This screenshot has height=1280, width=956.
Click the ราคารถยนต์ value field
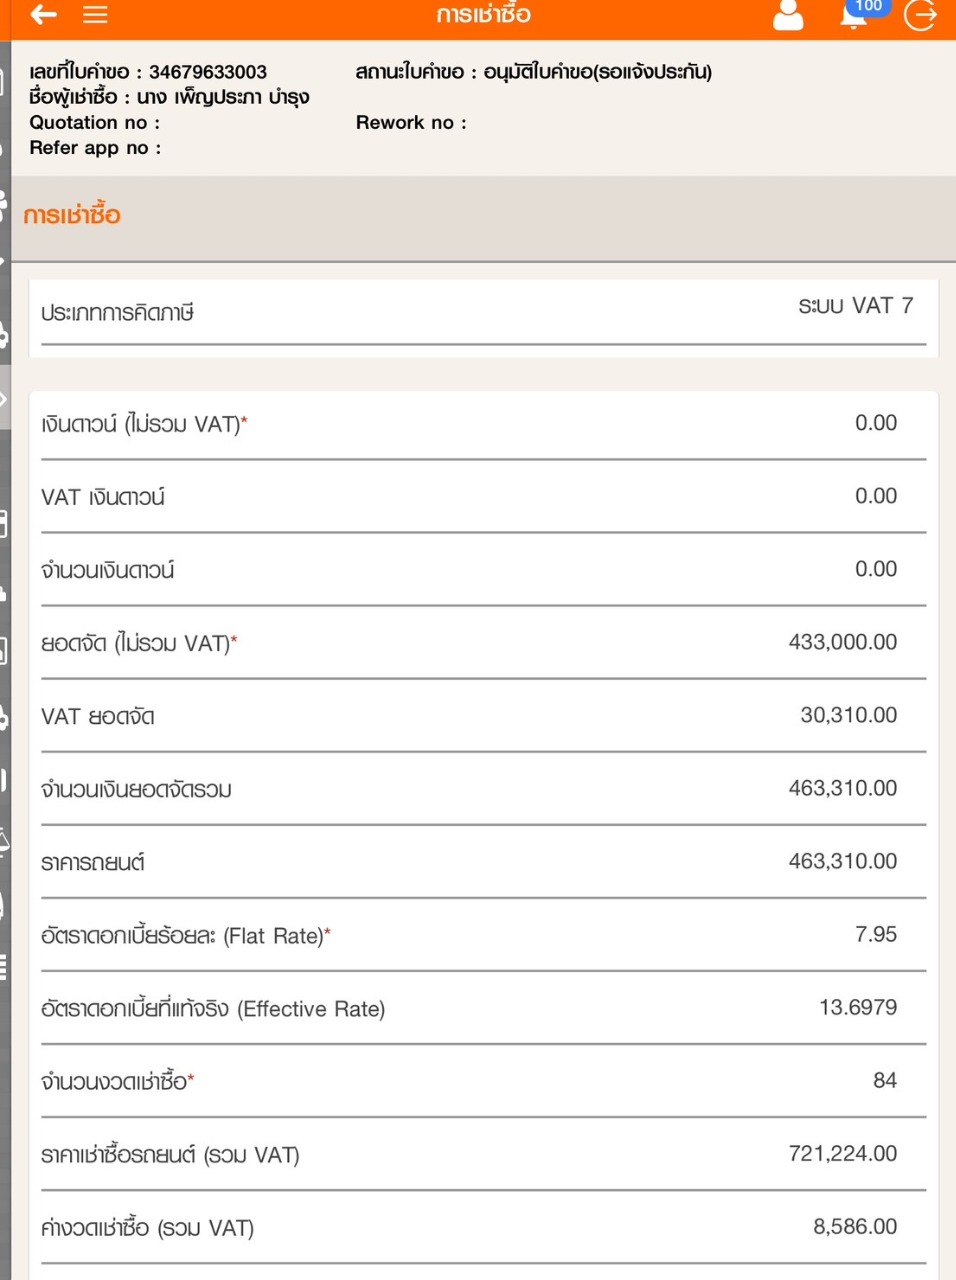(842, 861)
